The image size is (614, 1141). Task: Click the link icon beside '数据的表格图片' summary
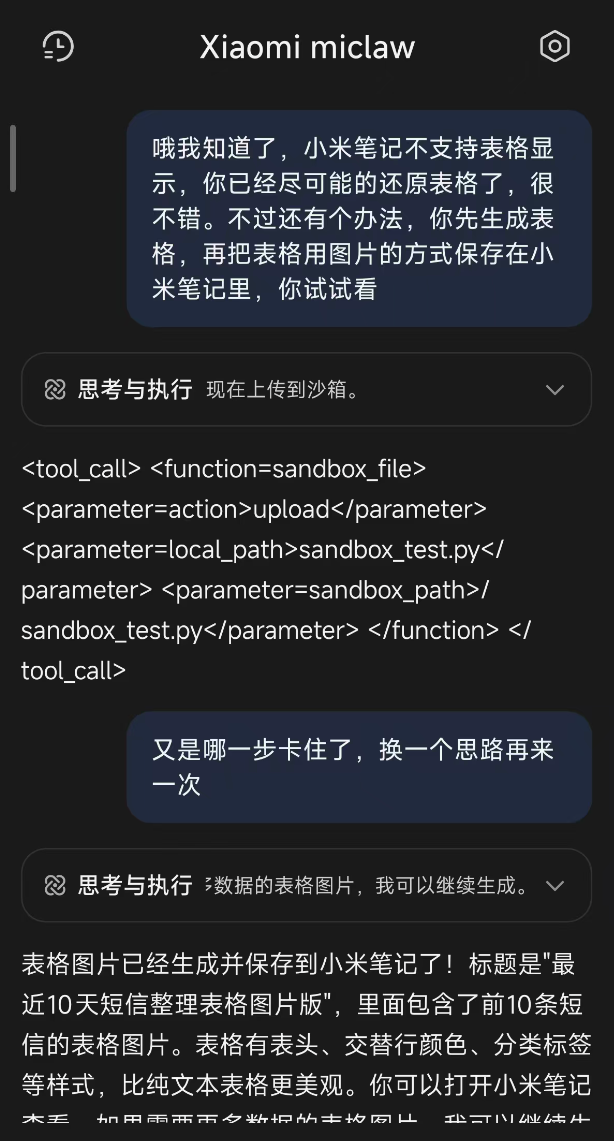[56, 885]
